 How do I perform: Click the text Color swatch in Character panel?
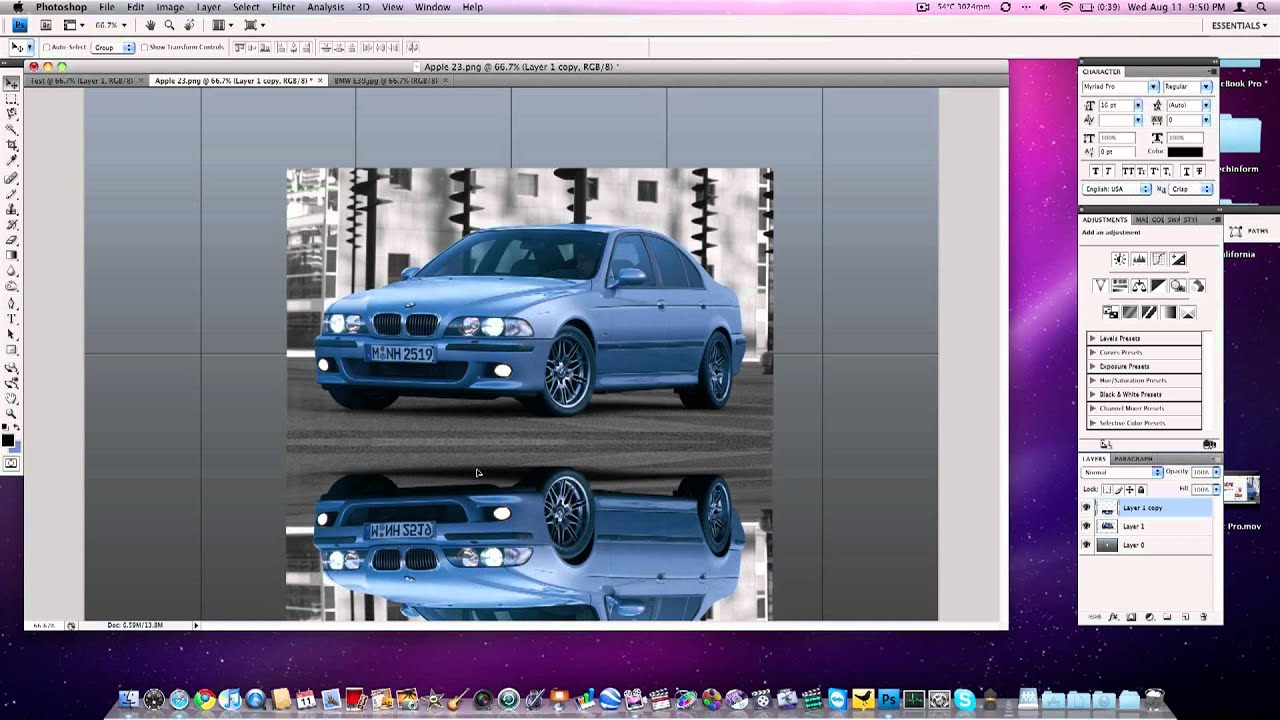[x=1185, y=152]
